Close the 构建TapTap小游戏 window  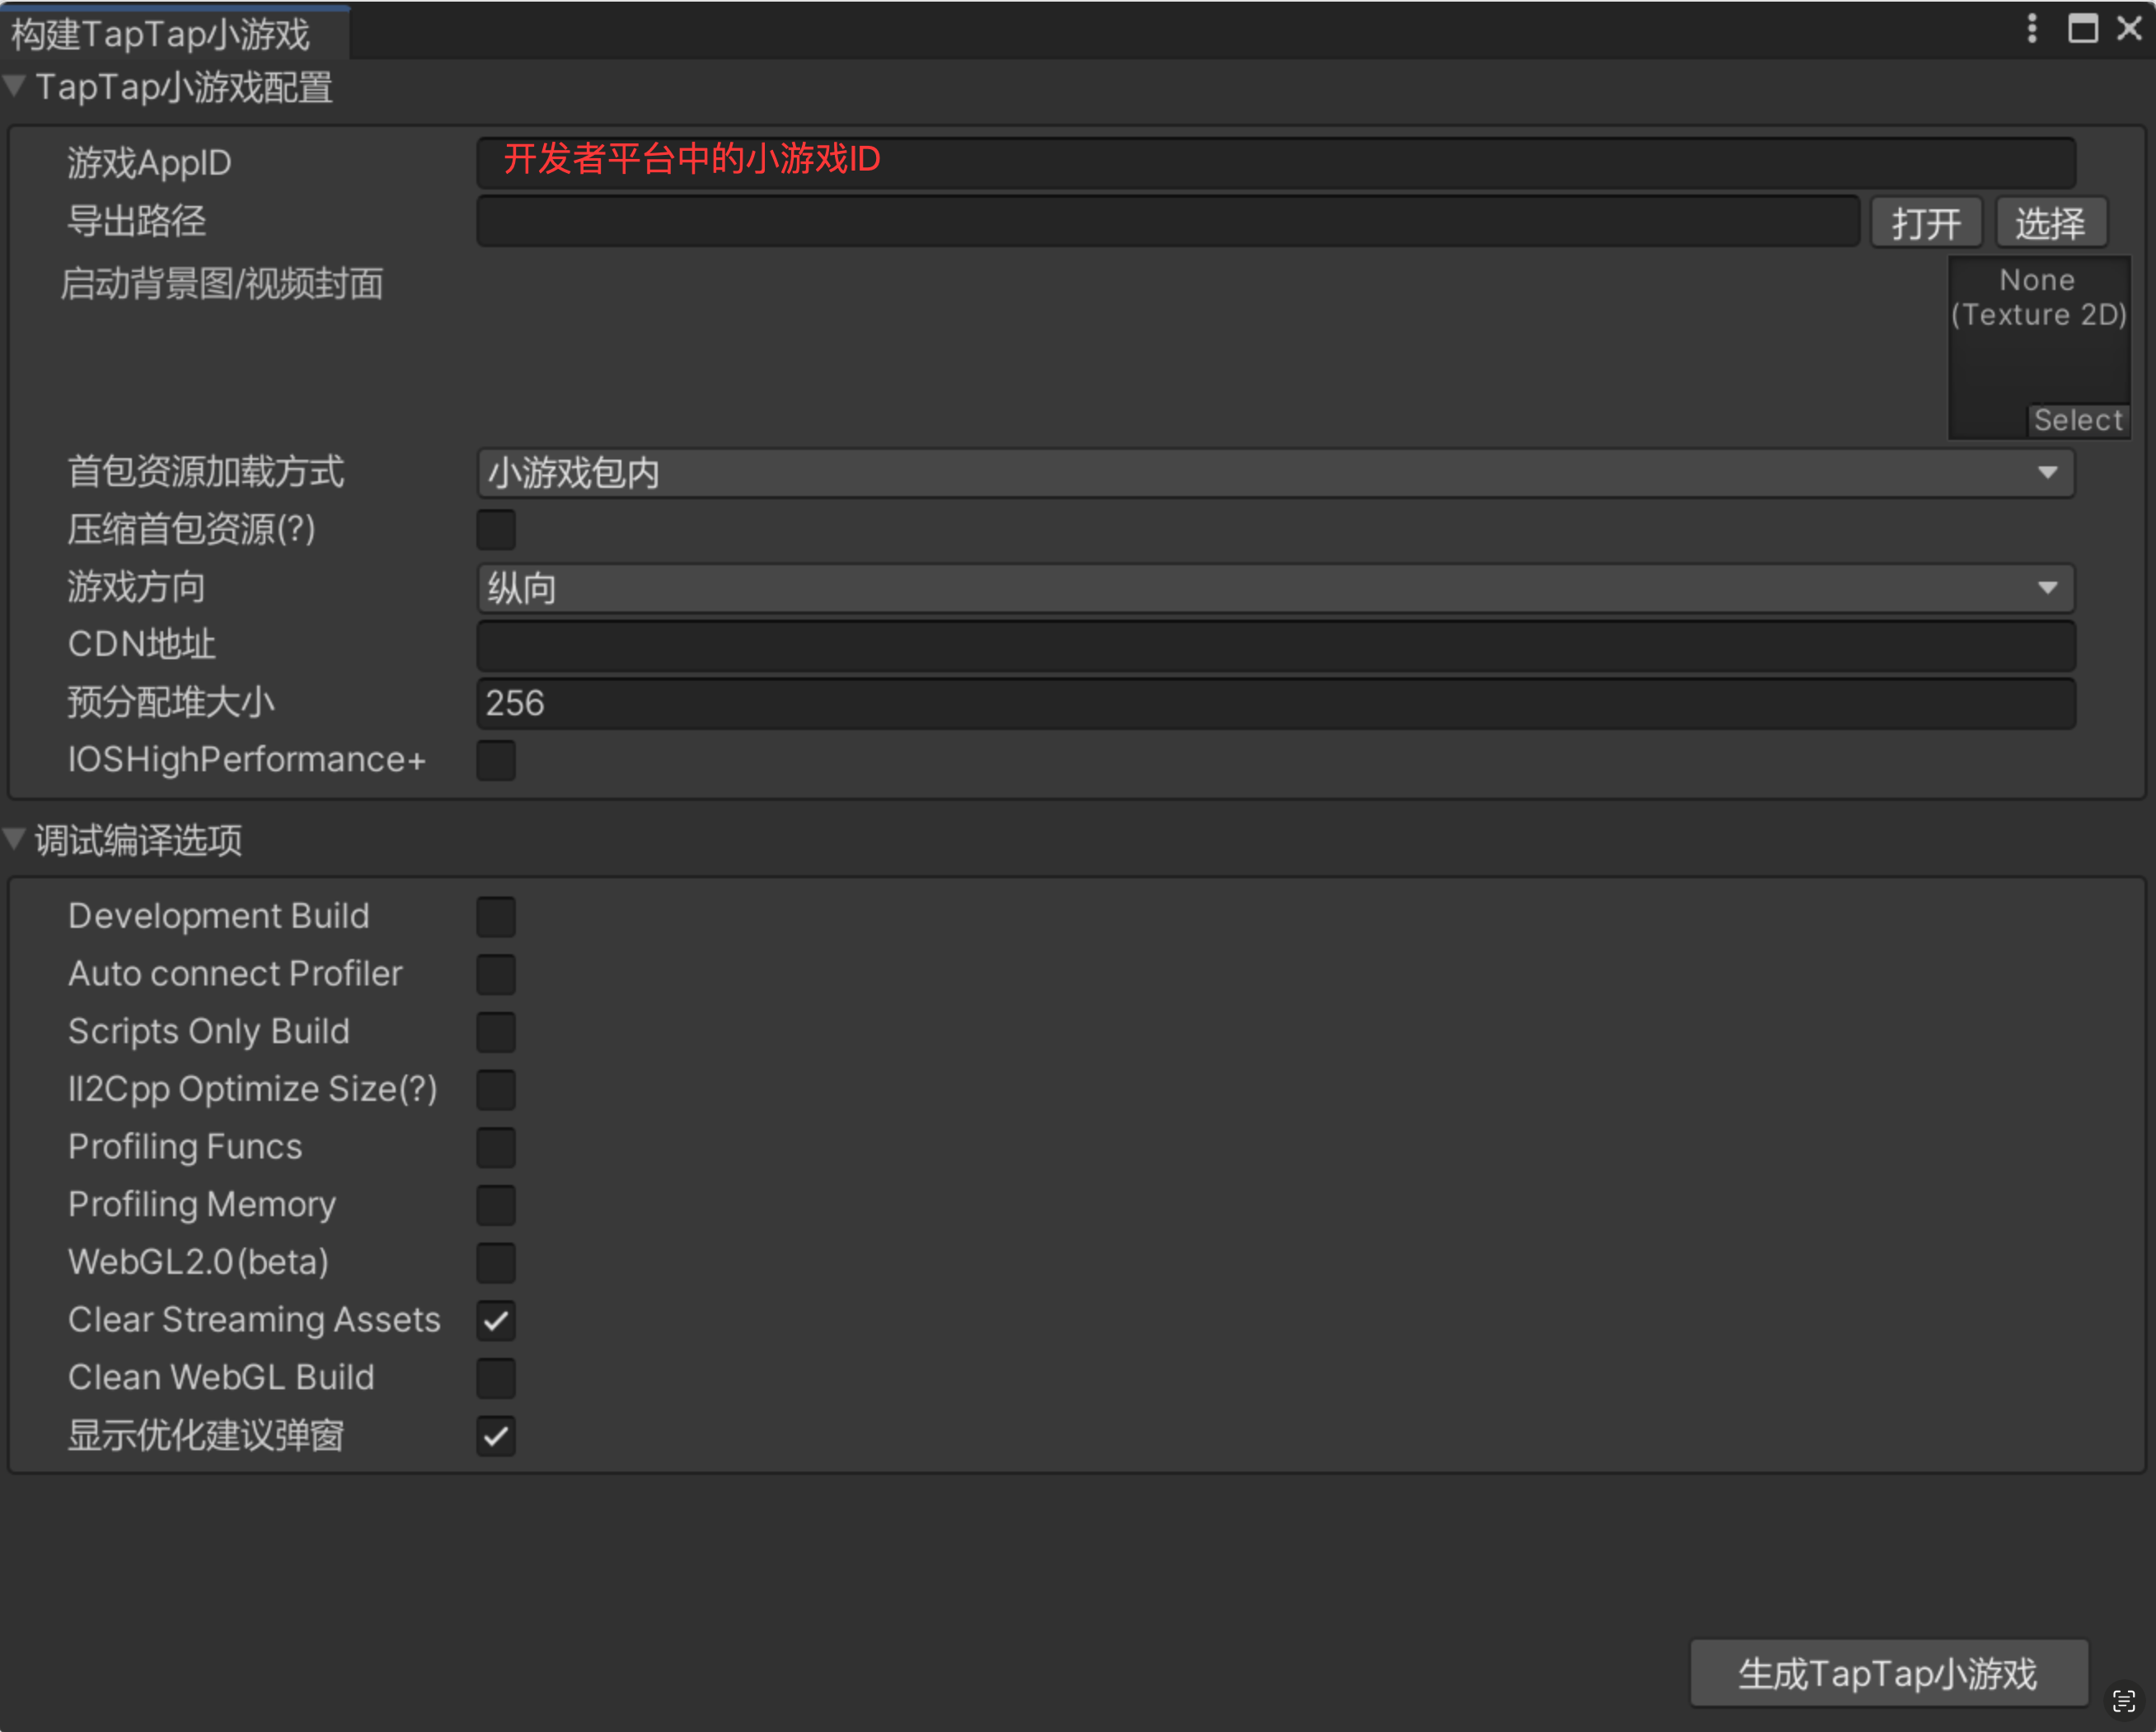point(2129,28)
